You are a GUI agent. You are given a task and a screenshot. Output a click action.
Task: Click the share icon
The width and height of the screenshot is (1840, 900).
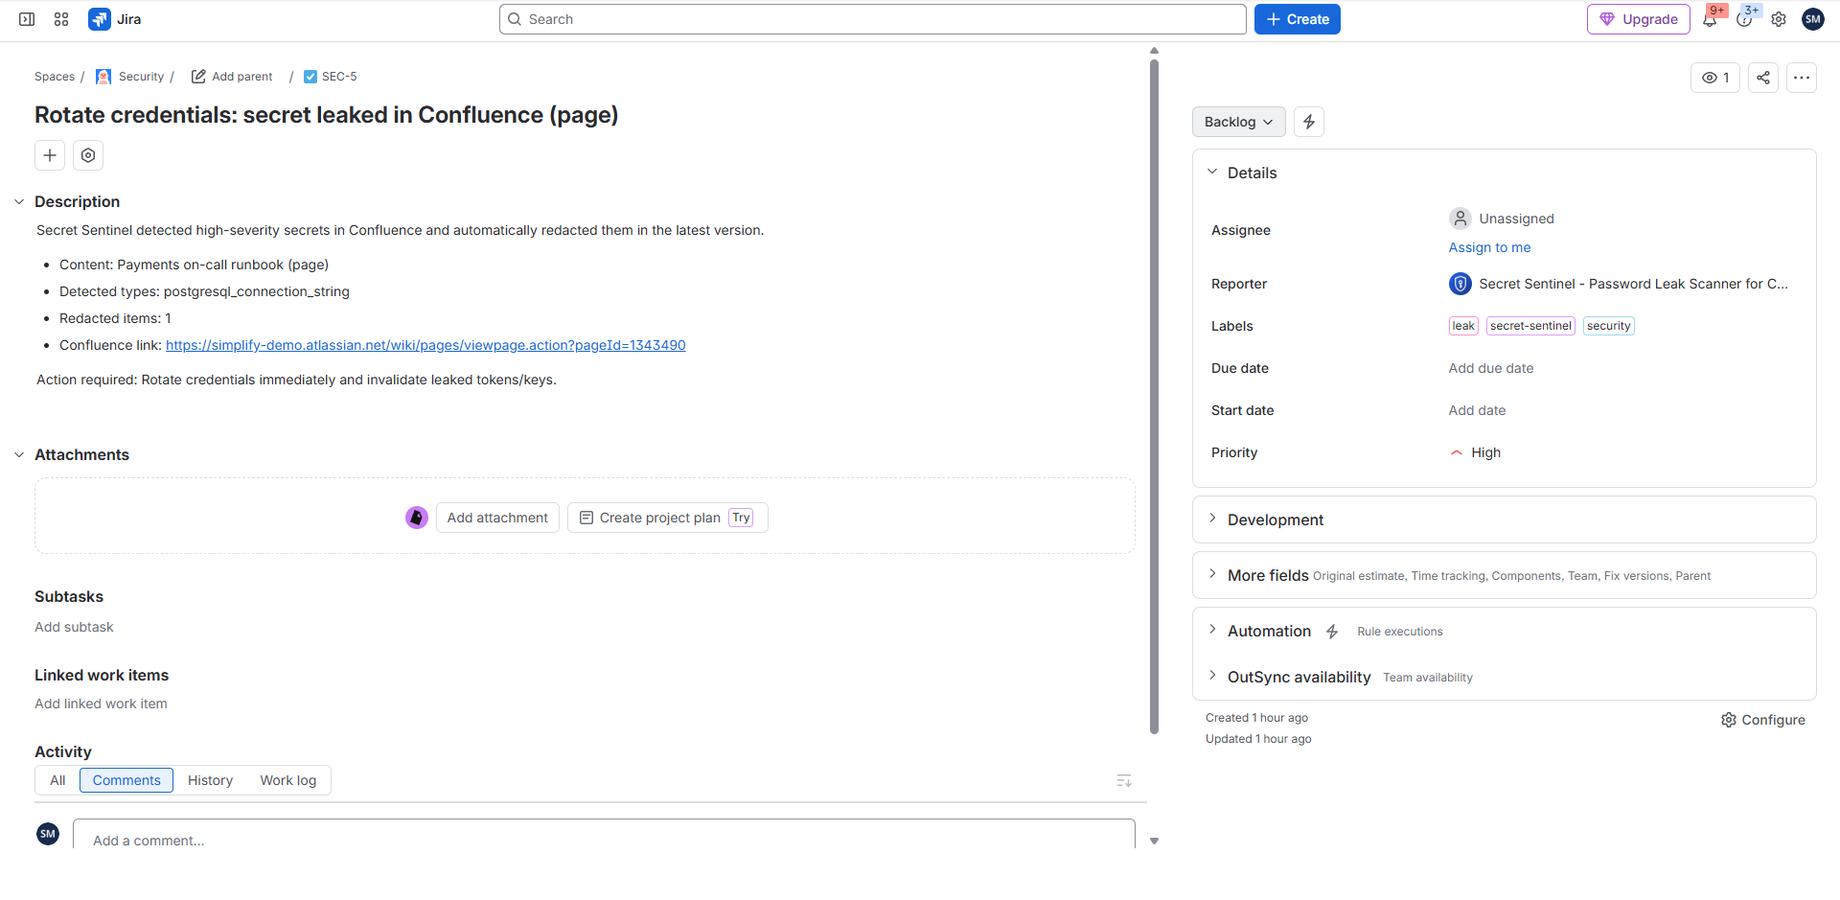click(x=1763, y=77)
